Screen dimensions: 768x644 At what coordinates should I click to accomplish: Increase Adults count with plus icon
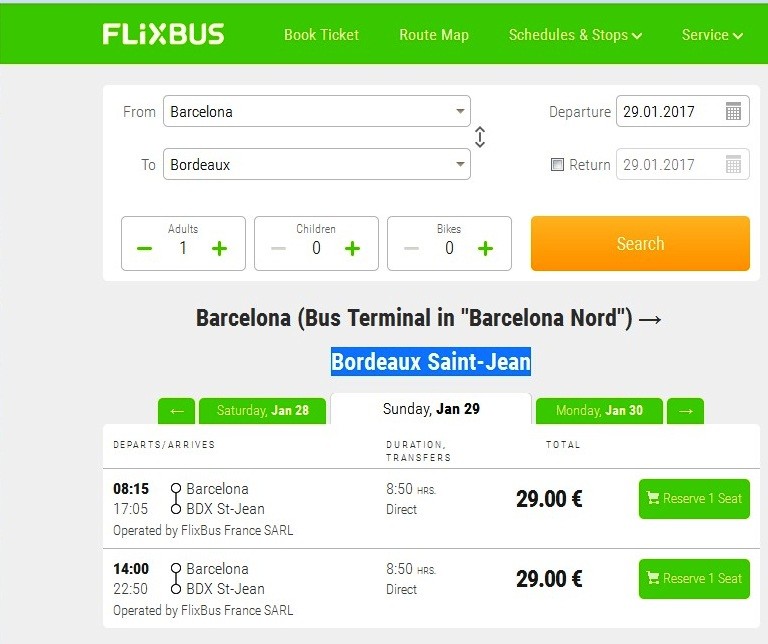219,248
